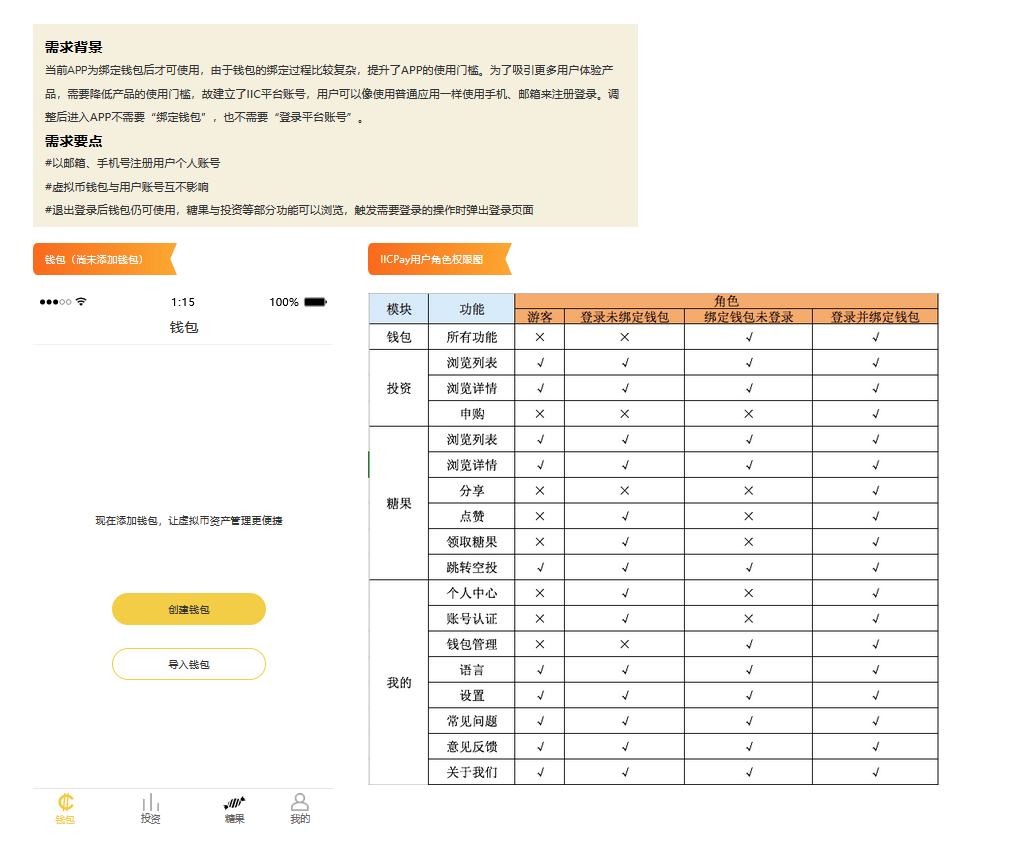Click the signal strength dots
This screenshot has width=1014, height=852.
[55, 302]
